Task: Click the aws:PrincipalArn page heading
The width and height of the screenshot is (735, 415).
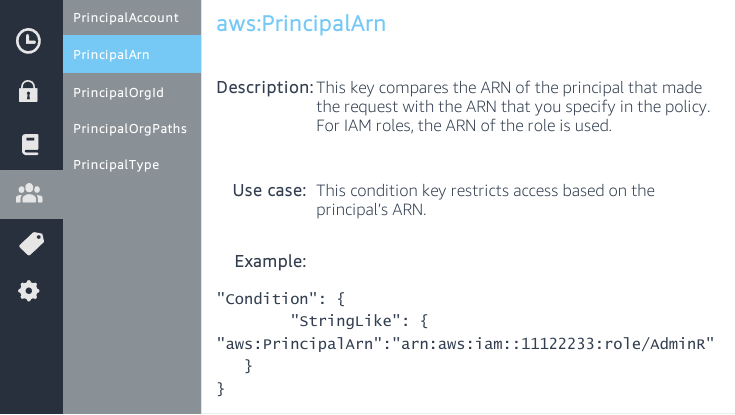Action: (301, 23)
